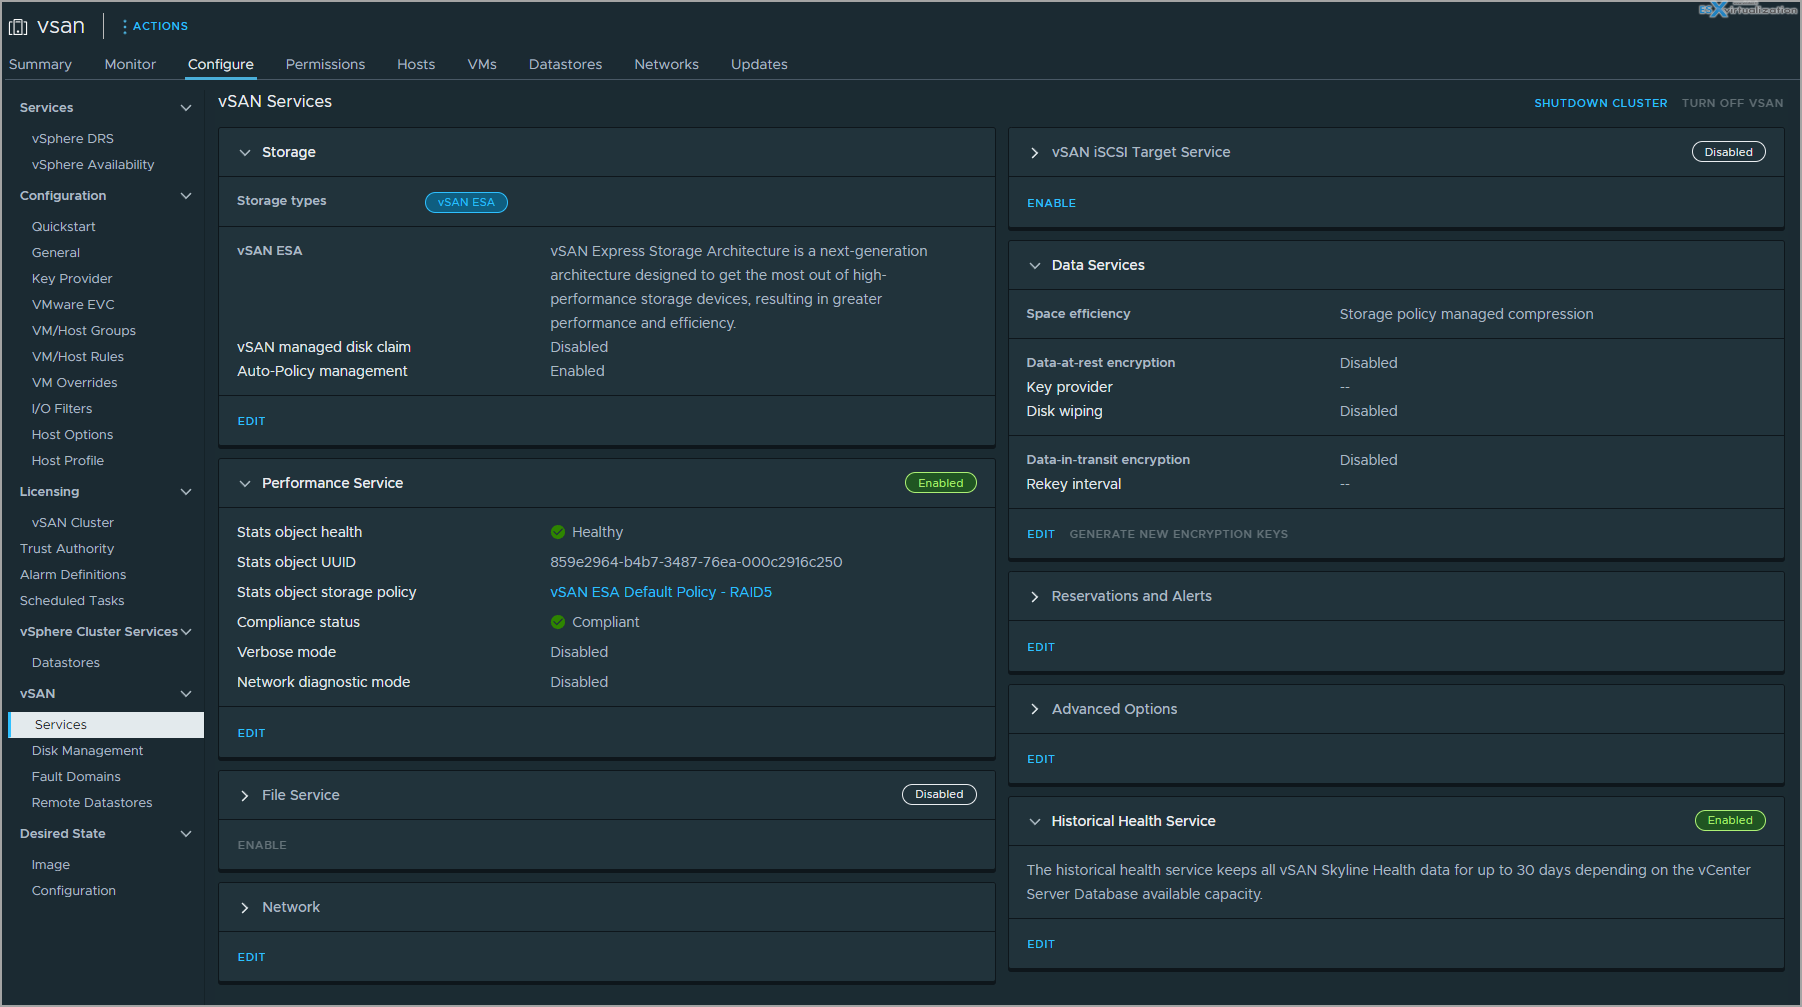Click Edit in the Storage card

(251, 421)
